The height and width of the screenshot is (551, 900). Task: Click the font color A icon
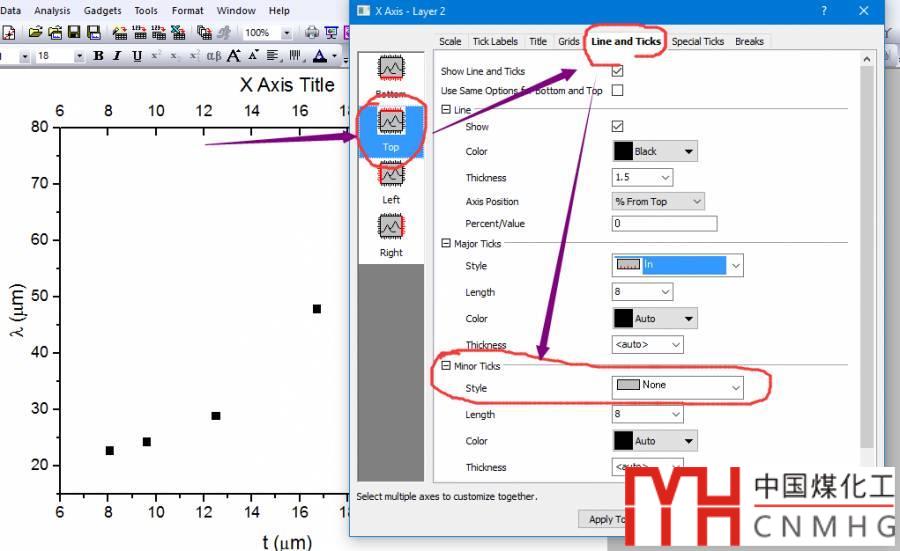pyautogui.click(x=320, y=56)
